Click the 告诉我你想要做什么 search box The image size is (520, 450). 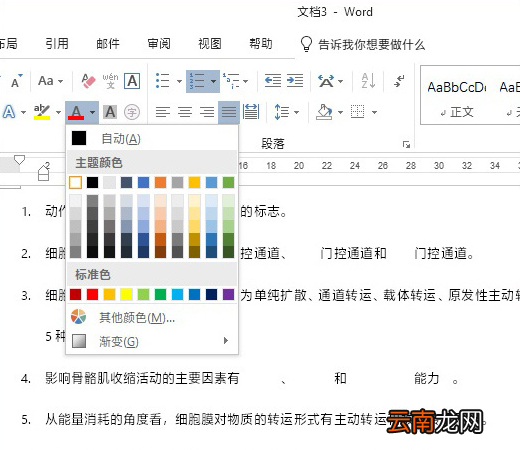click(x=363, y=44)
